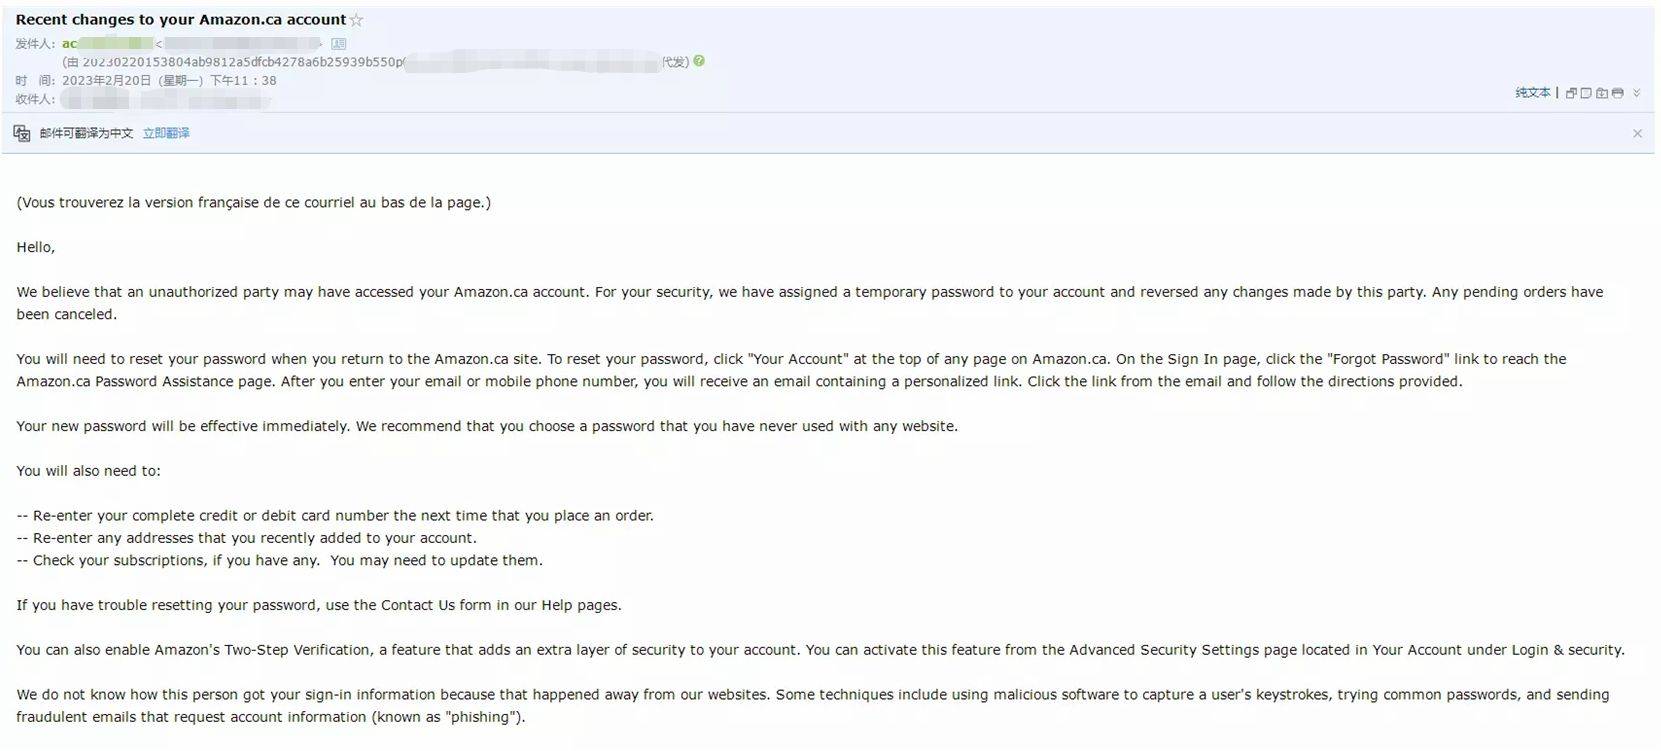This screenshot has height=751, width=1661.
Task: Print this email using the printer icon
Action: (1617, 93)
